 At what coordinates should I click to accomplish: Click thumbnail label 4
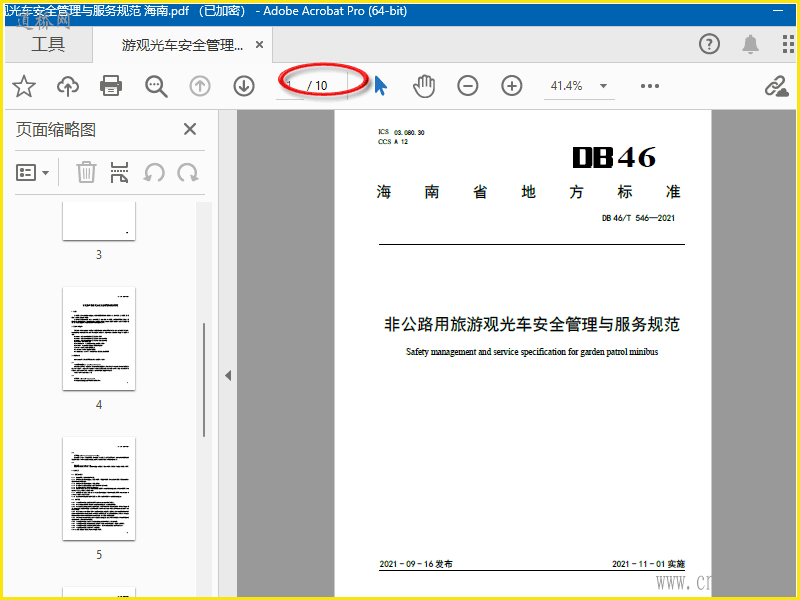point(99,405)
